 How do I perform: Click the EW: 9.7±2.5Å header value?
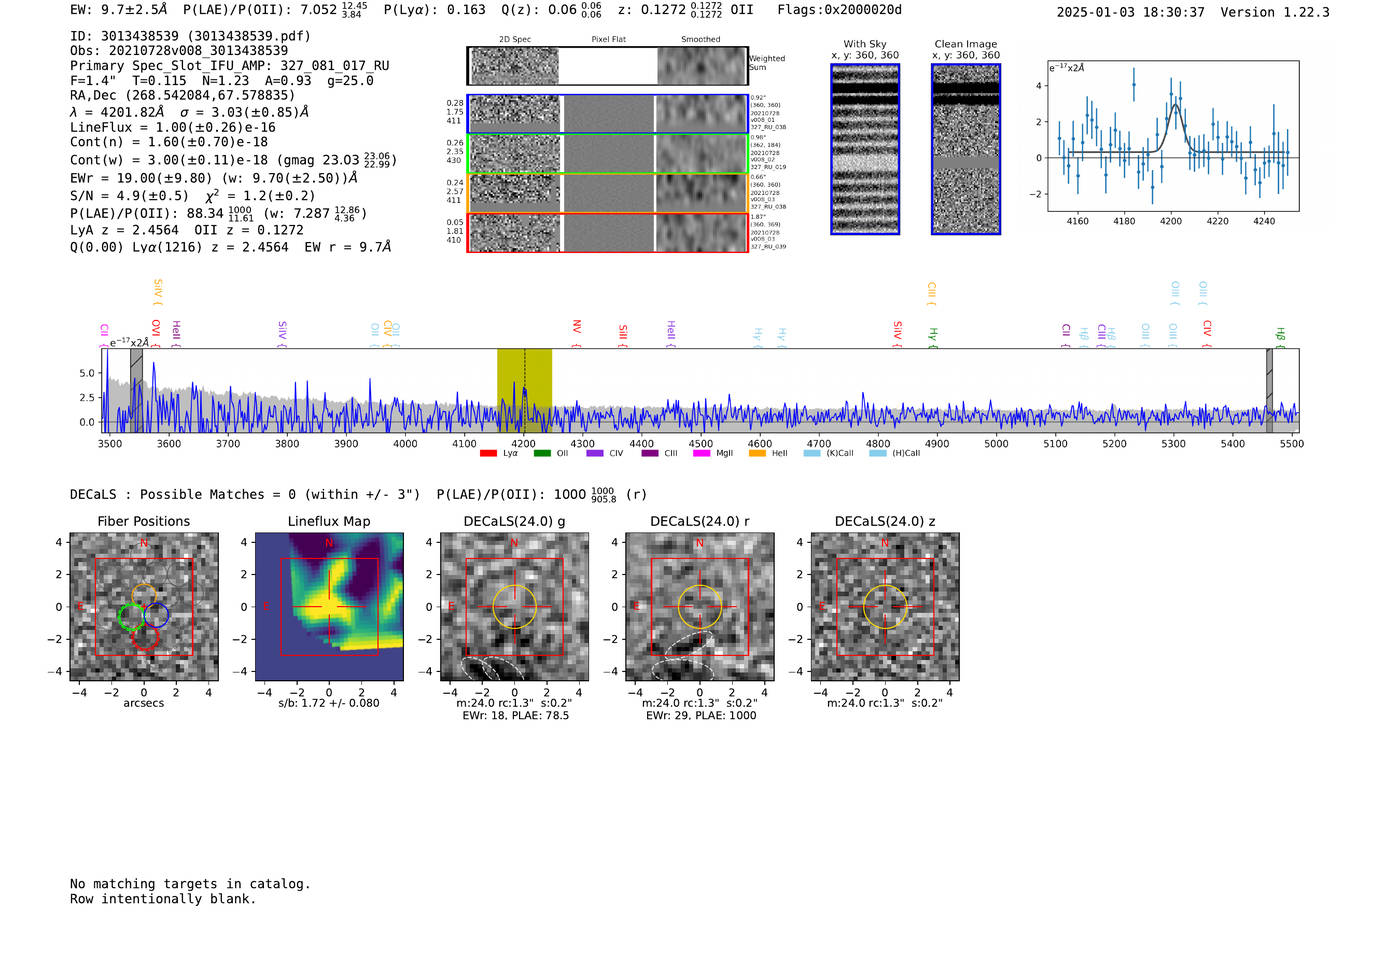click(119, 10)
